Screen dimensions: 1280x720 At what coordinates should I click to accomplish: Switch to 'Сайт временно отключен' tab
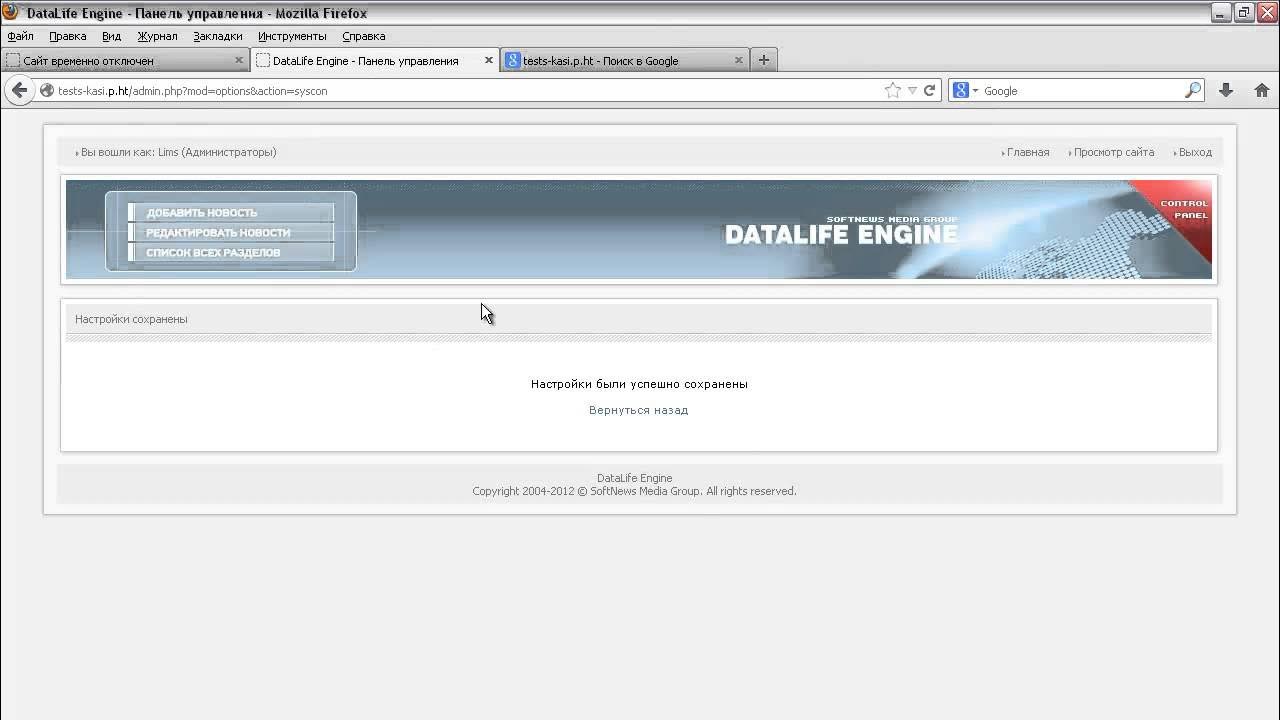(x=124, y=60)
